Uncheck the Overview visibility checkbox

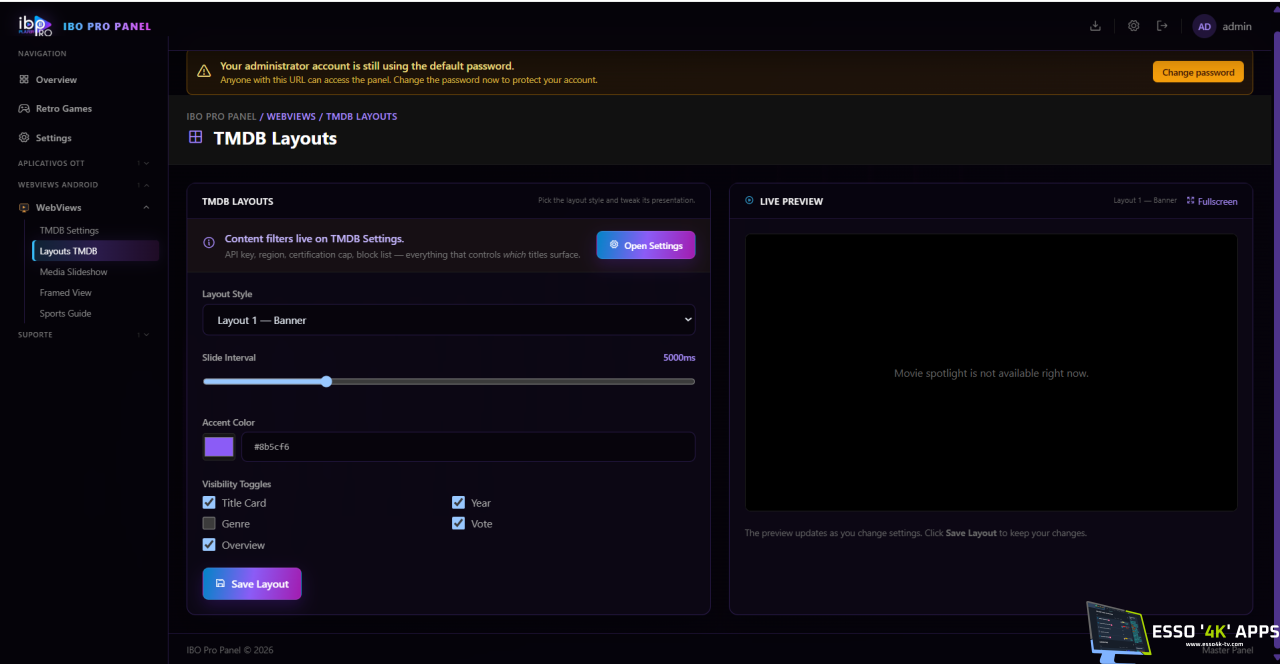click(209, 545)
